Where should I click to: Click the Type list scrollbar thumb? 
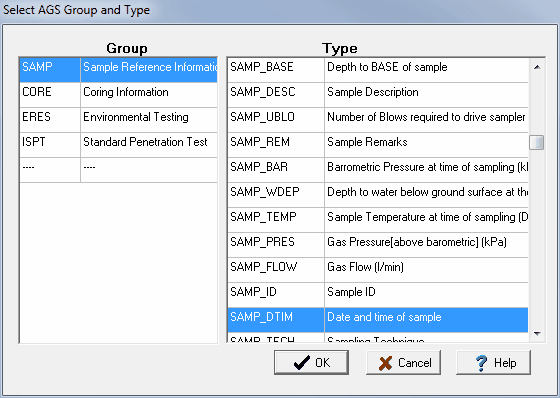click(536, 142)
